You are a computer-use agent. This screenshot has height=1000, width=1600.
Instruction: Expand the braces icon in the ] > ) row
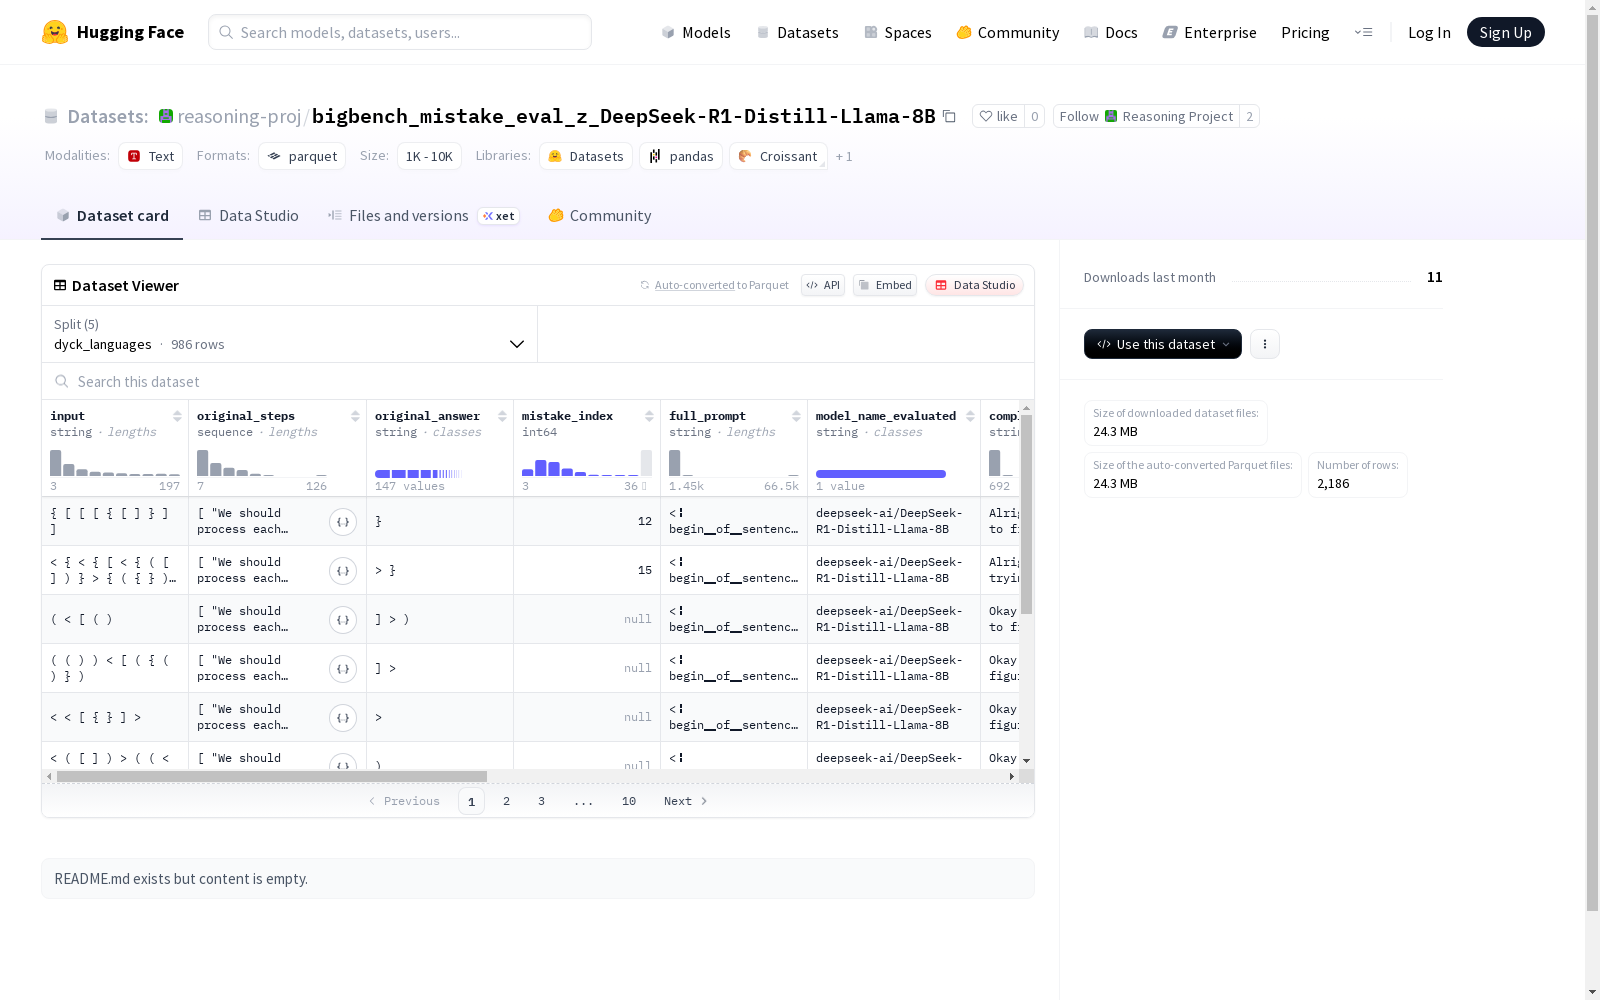[x=343, y=620]
